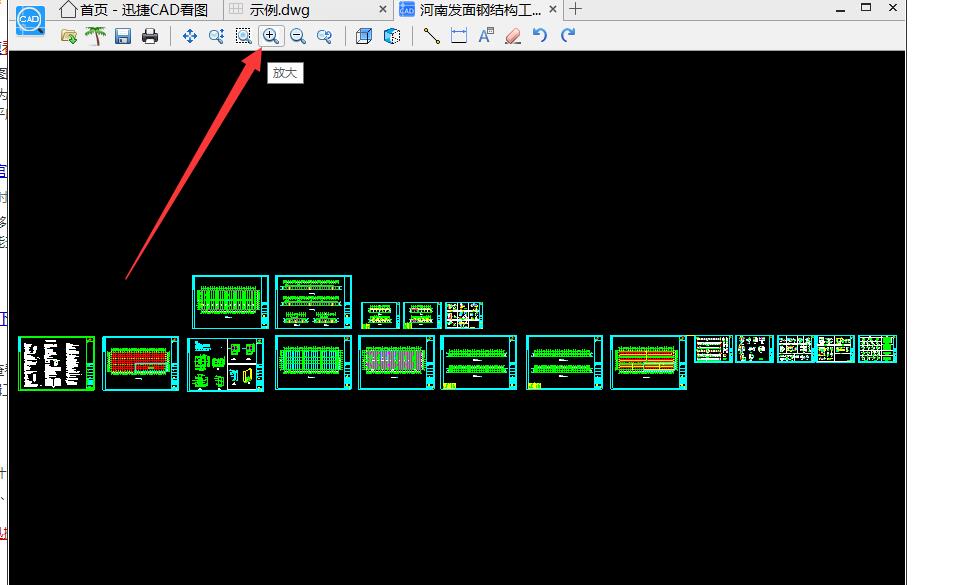Click the zoom in (放大) button
The height and width of the screenshot is (585, 957).
coord(270,36)
